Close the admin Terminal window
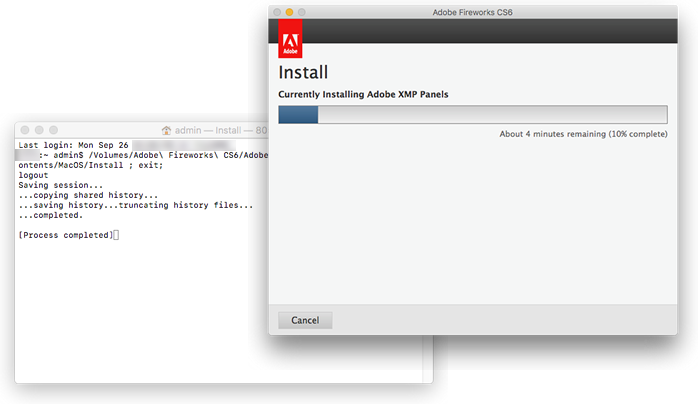698x404 pixels. pyautogui.click(x=25, y=130)
